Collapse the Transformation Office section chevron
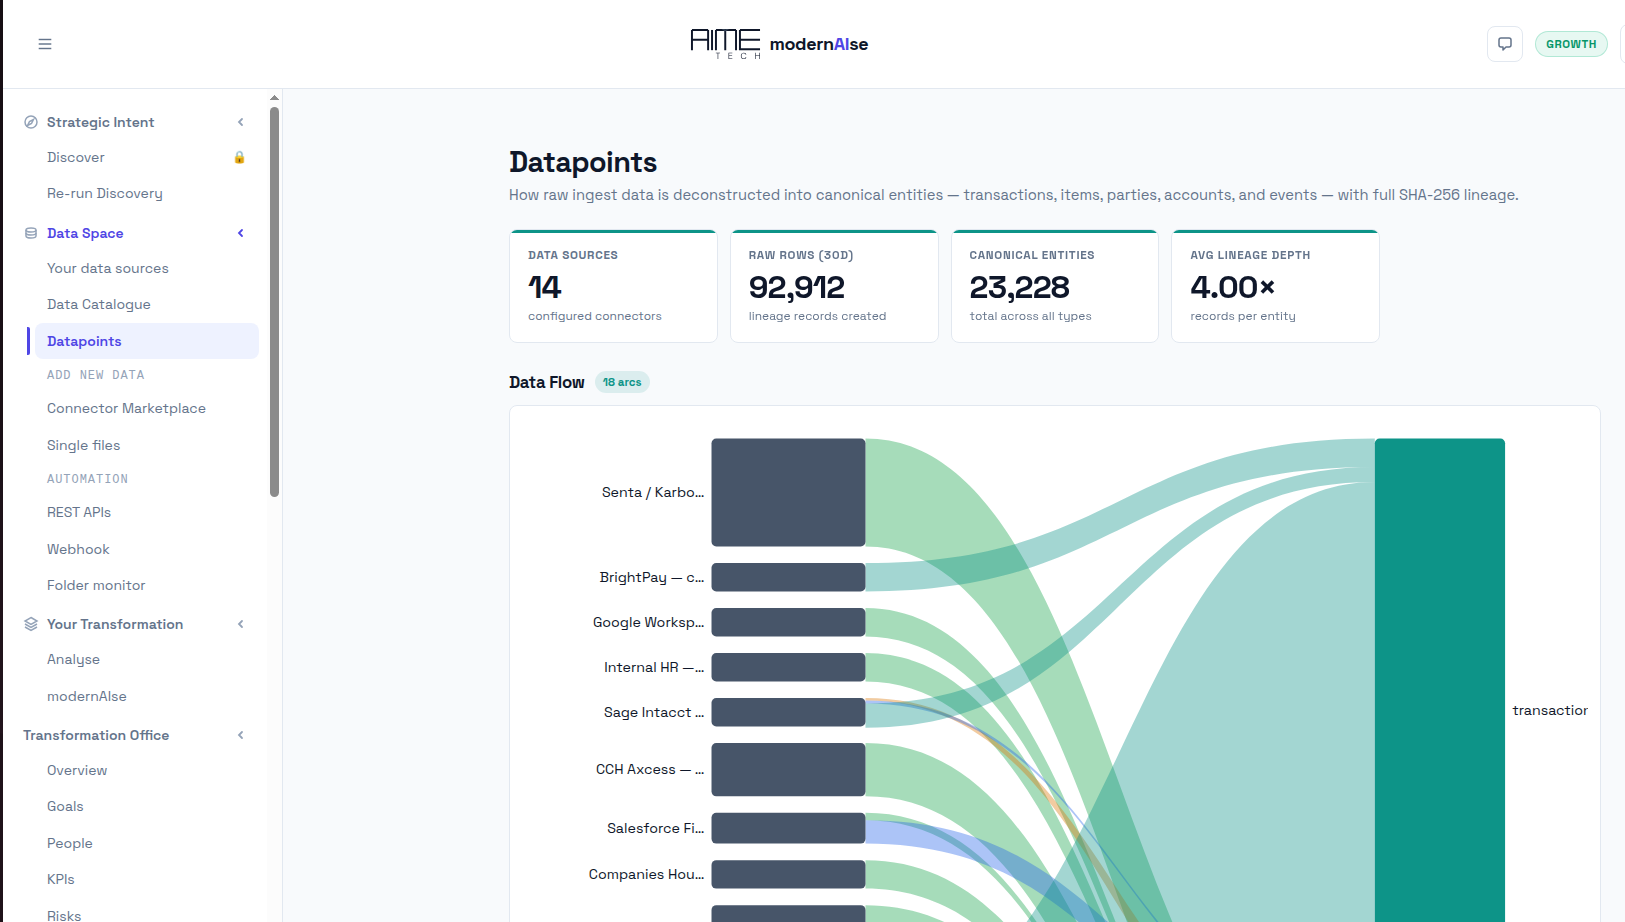1625x922 pixels. 241,735
